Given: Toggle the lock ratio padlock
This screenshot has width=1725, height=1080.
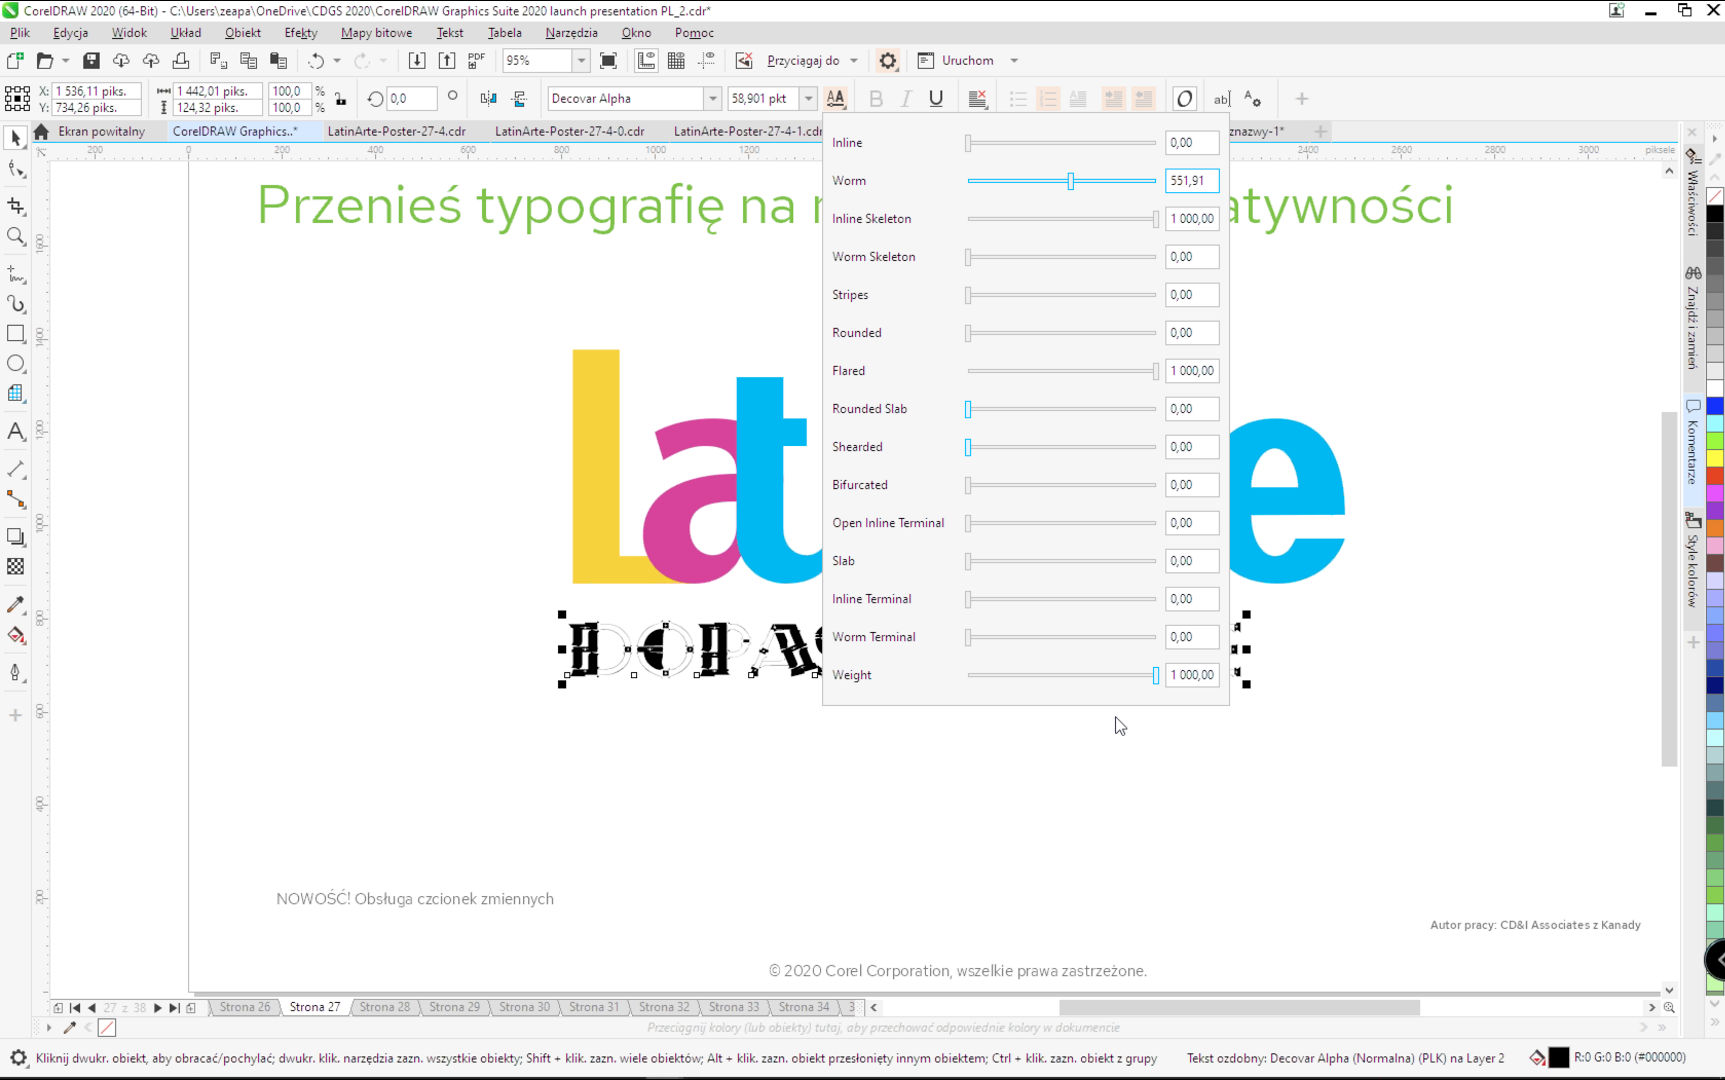Looking at the screenshot, I should [341, 99].
